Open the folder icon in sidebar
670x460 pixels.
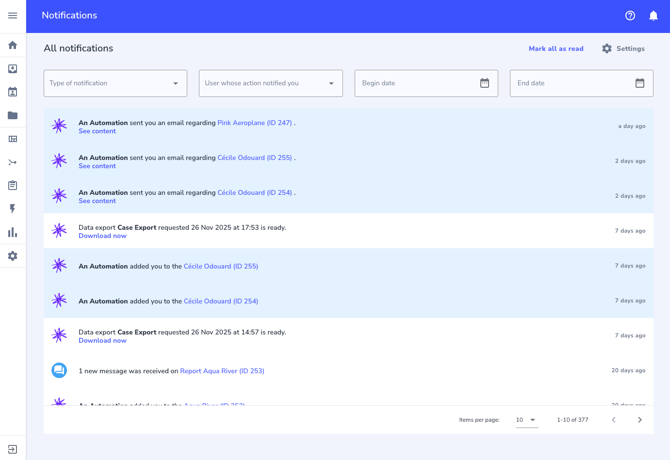(12, 115)
